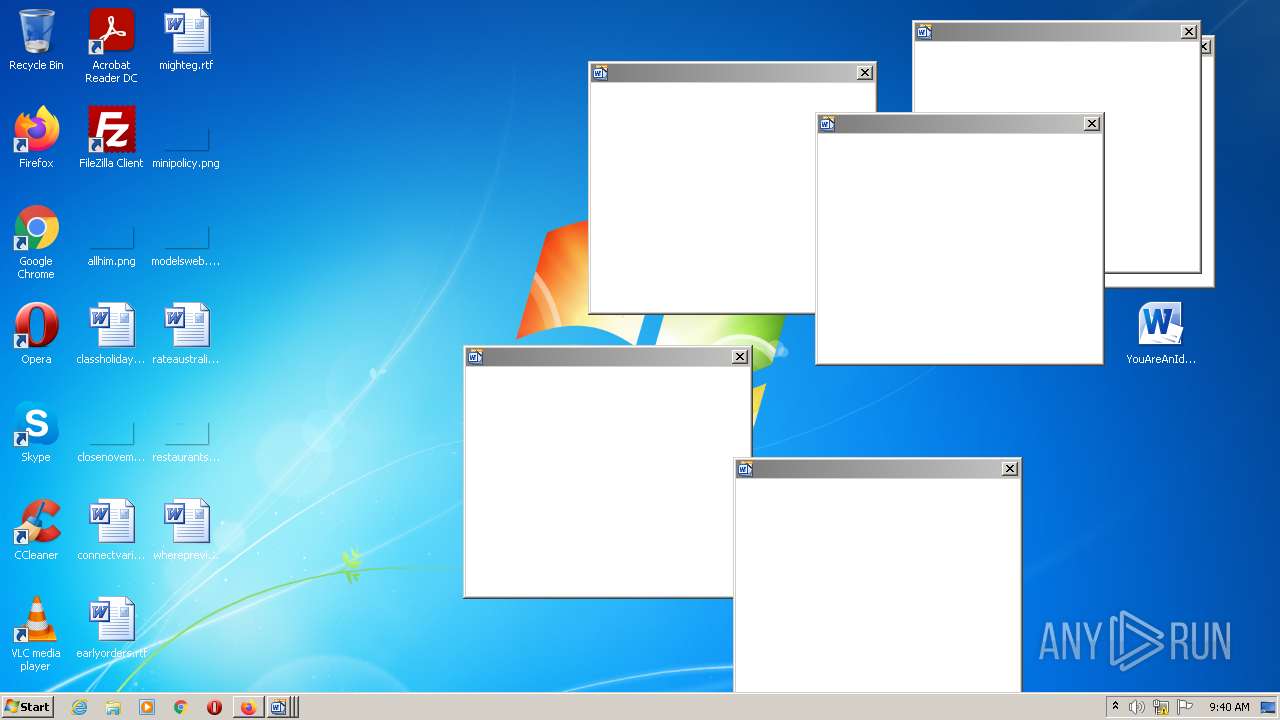The image size is (1280, 720).
Task: Open system menu icon of window cut off by taskbar
Action: point(744,469)
